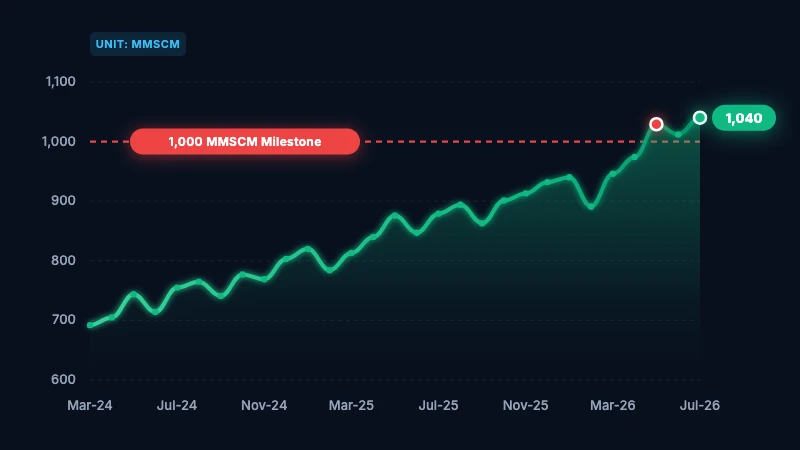The height and width of the screenshot is (450, 800).
Task: Click the 600 y-axis tick label
Action: (63, 380)
